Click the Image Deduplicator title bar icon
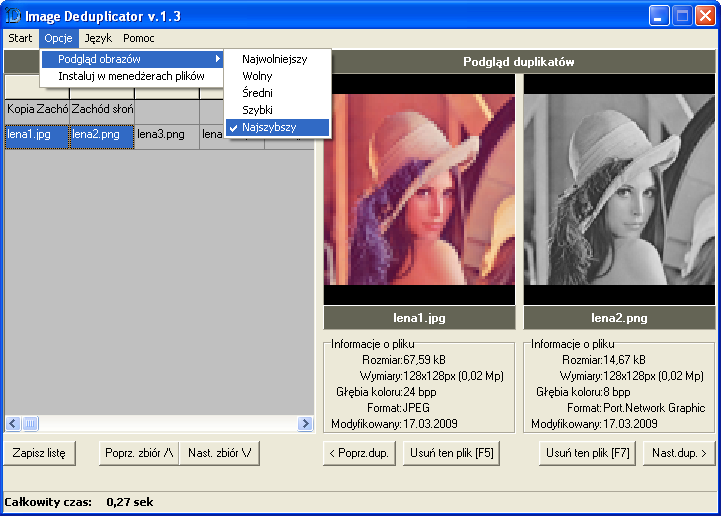This screenshot has height=516, width=721. point(13,16)
